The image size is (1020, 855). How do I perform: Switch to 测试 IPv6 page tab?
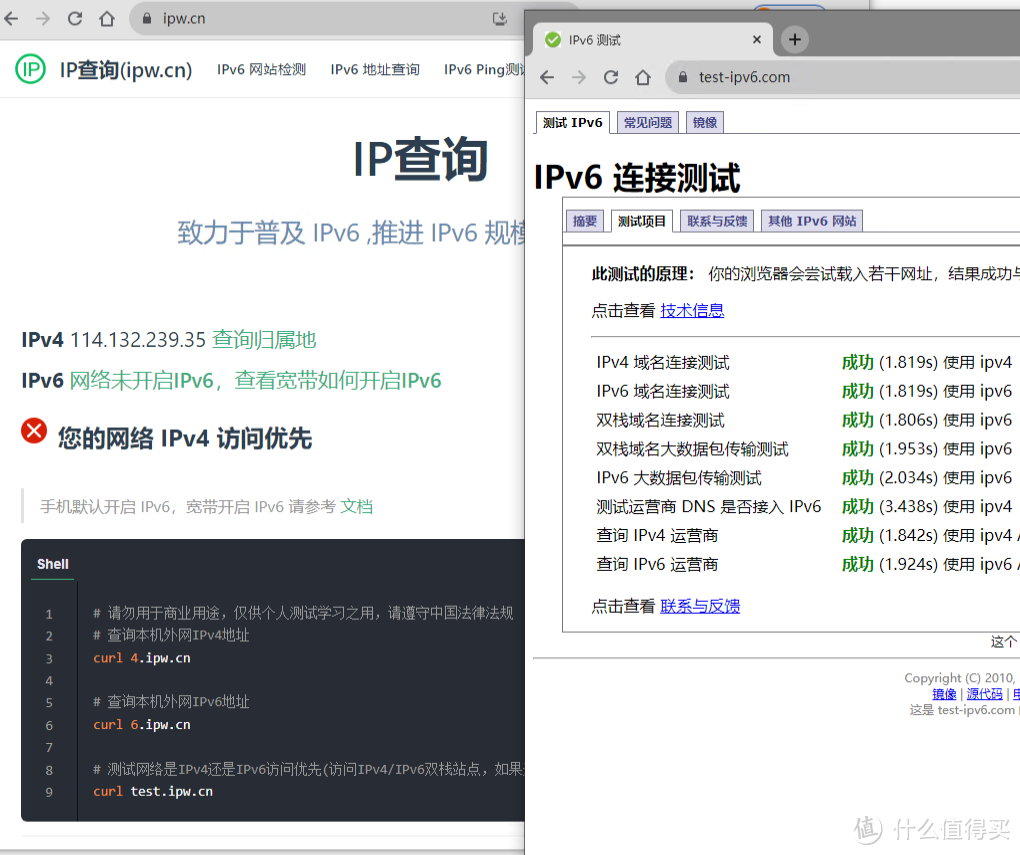[x=572, y=122]
